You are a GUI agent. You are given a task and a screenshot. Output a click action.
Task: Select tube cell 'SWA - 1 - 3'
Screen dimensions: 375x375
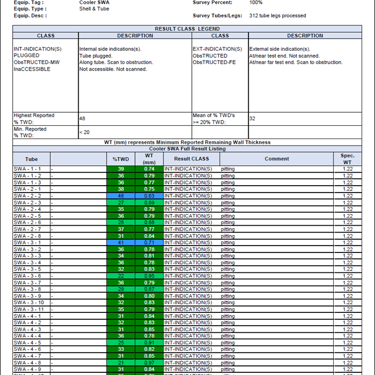pyautogui.click(x=32, y=182)
